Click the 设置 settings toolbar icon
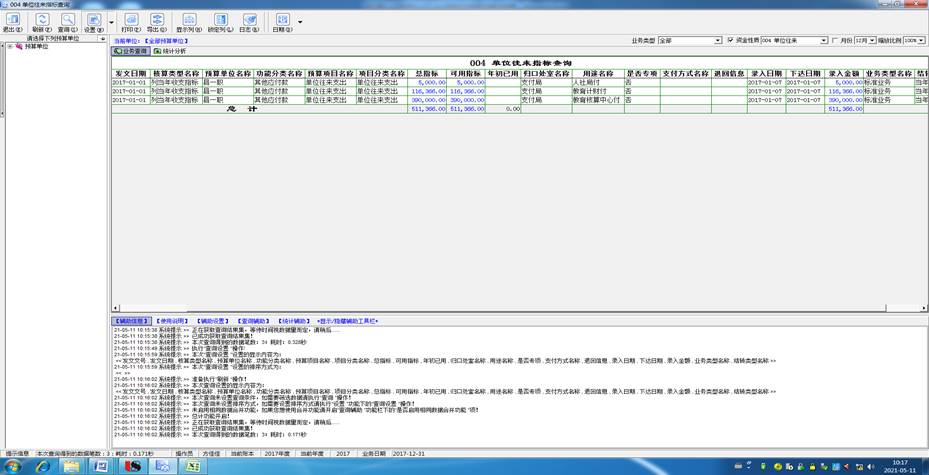The height and width of the screenshot is (475, 929). [94, 23]
